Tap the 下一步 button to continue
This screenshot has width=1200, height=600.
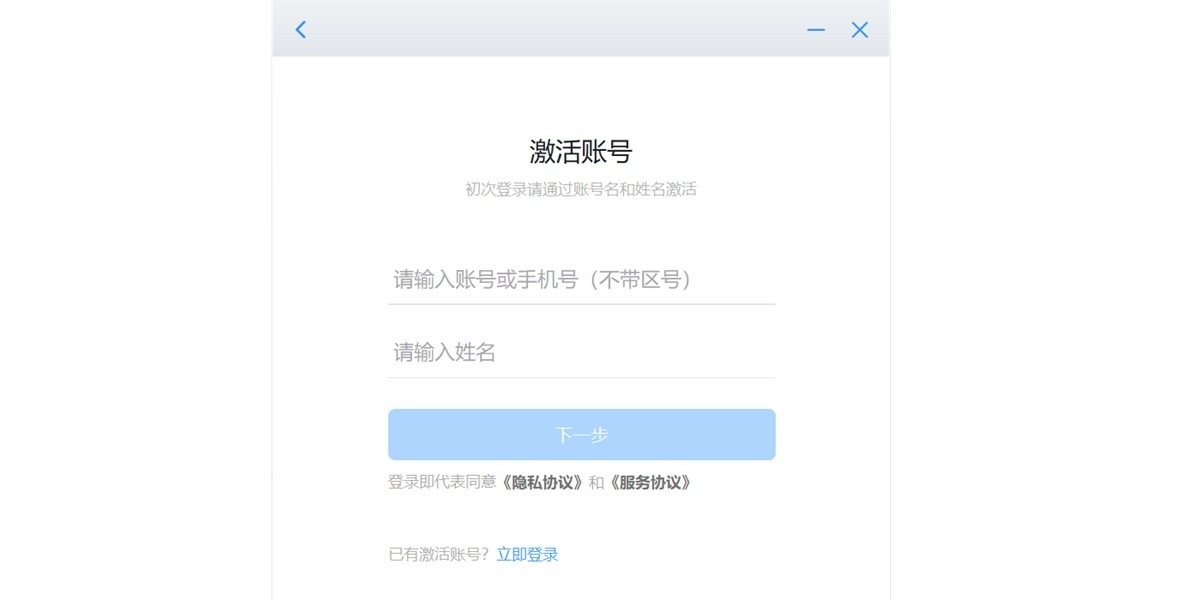[x=581, y=434]
